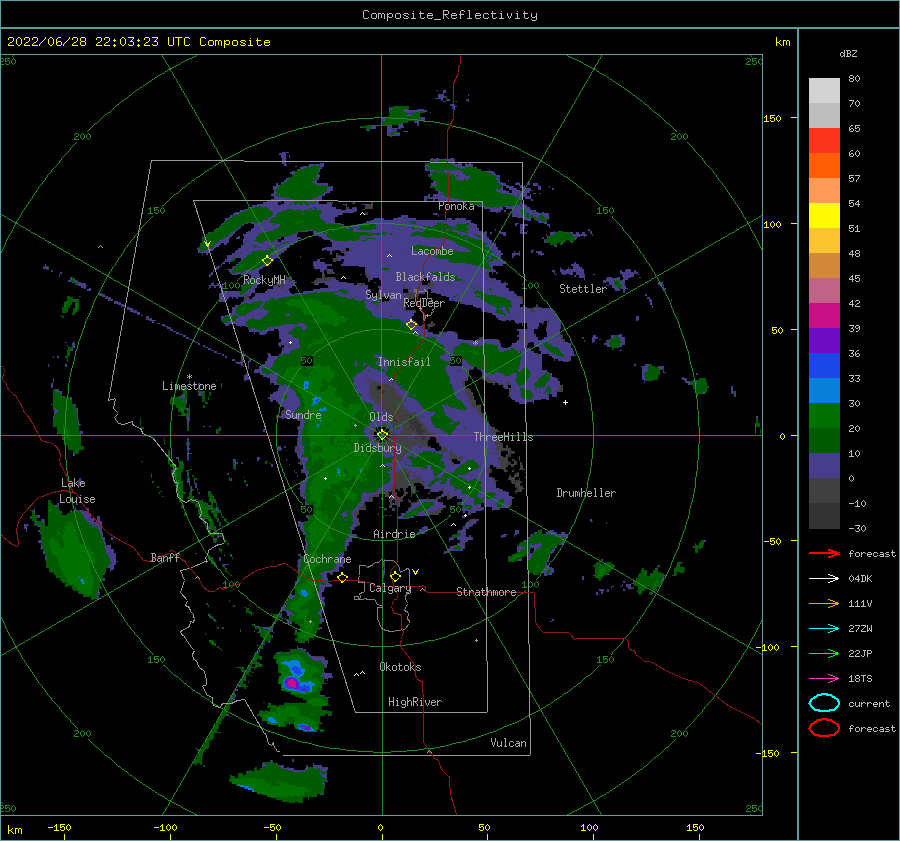Click the Sylvan label
900x841 pixels.
tap(383, 295)
